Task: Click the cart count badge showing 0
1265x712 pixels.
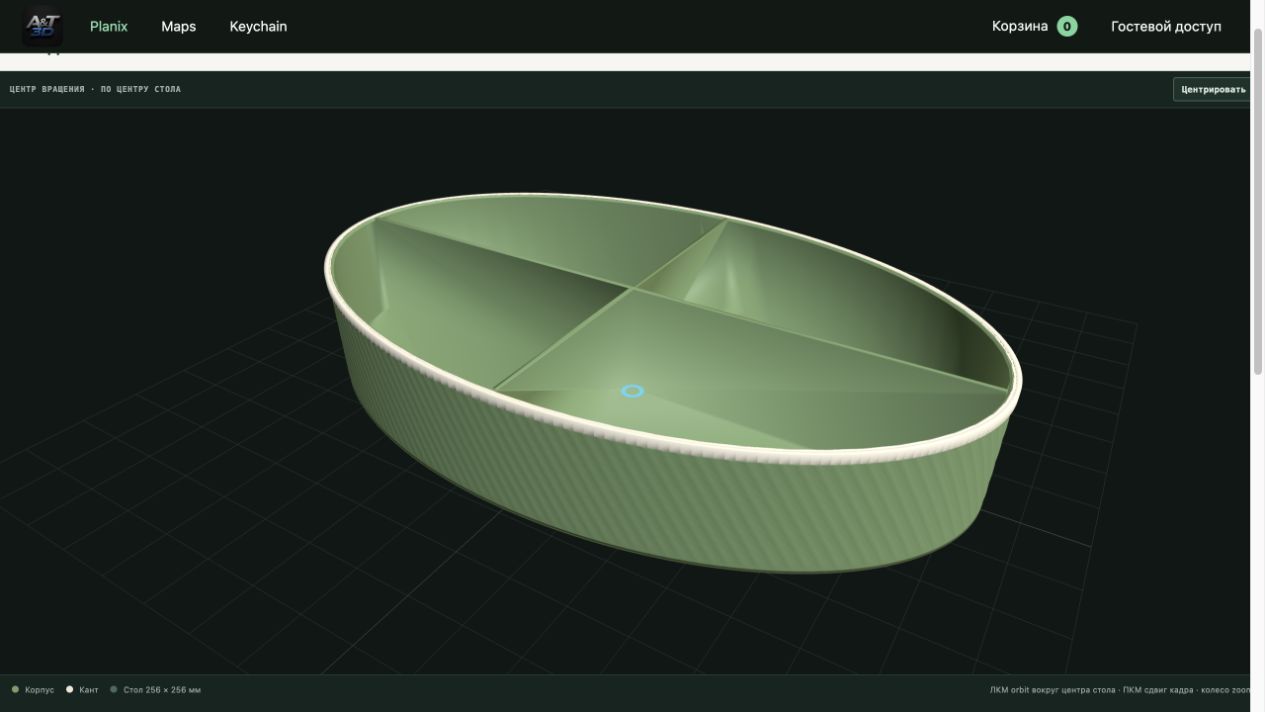Action: pyautogui.click(x=1067, y=27)
